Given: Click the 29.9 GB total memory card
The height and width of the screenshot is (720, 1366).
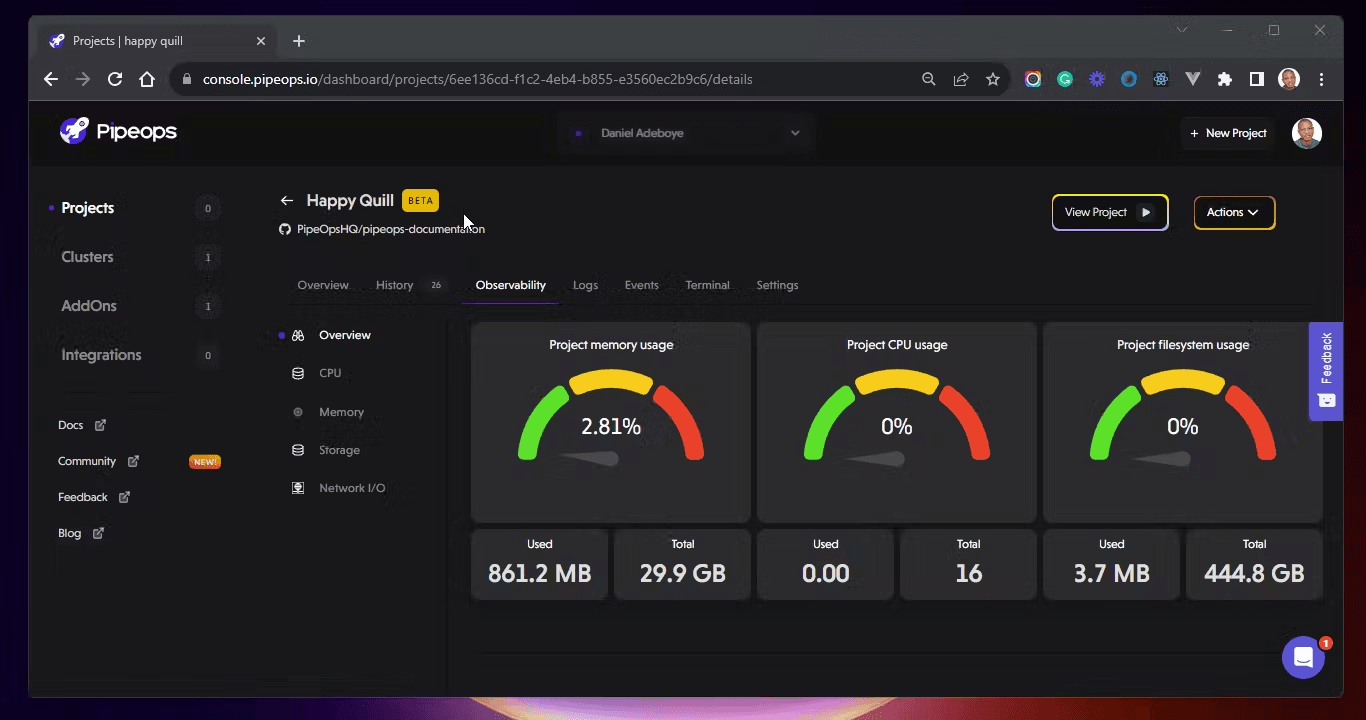Looking at the screenshot, I should 683,564.
